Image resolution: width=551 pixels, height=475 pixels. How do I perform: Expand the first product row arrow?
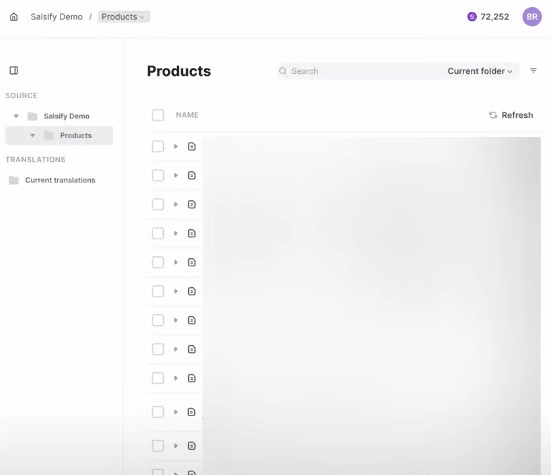(176, 147)
